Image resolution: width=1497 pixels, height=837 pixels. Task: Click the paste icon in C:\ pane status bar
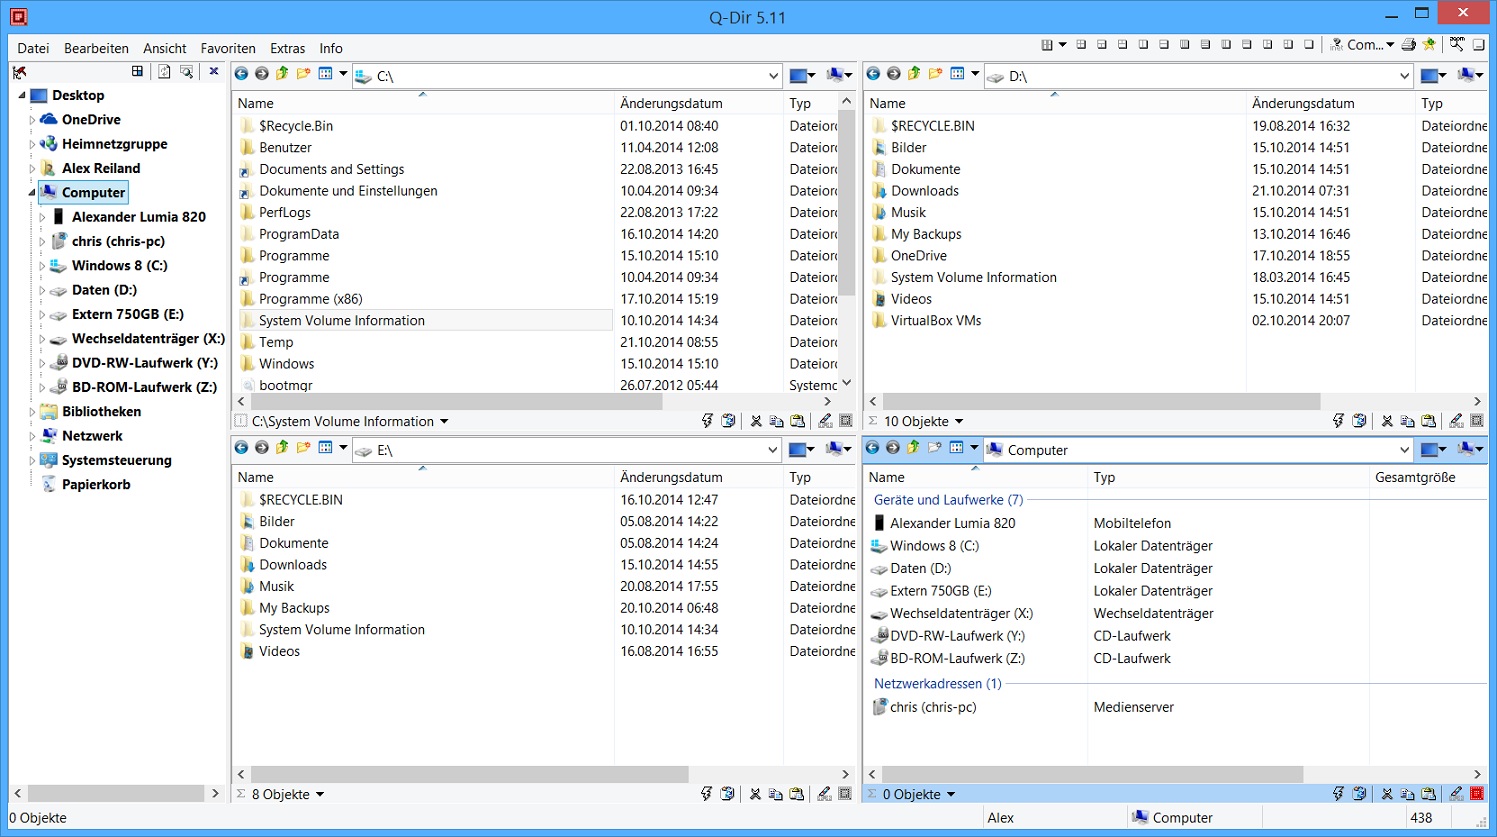tap(798, 422)
